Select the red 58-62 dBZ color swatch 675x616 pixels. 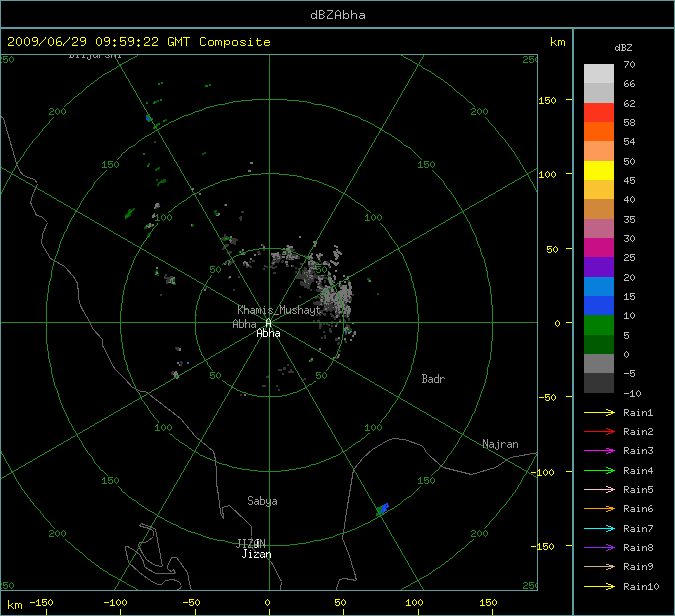pos(599,112)
